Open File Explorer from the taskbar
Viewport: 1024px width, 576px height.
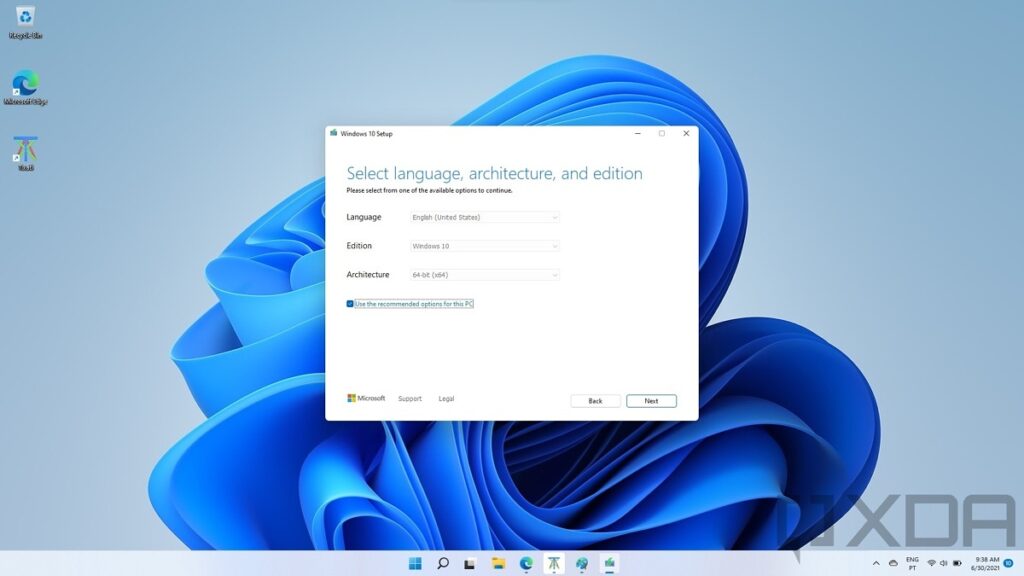point(498,564)
